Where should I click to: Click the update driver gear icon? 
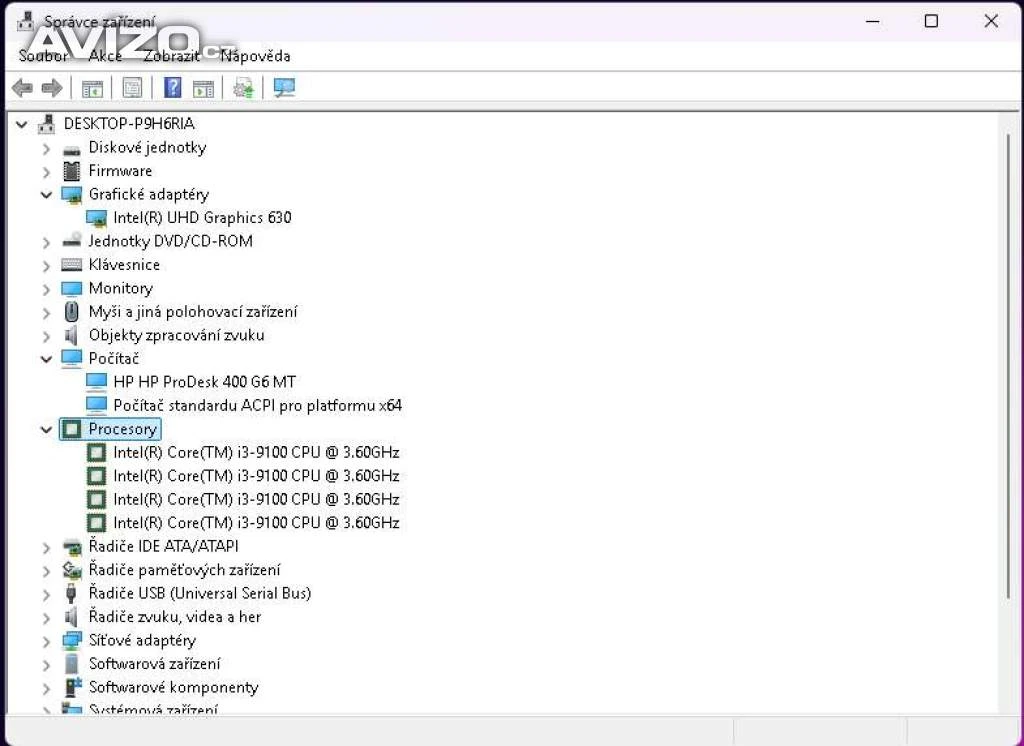[x=243, y=88]
